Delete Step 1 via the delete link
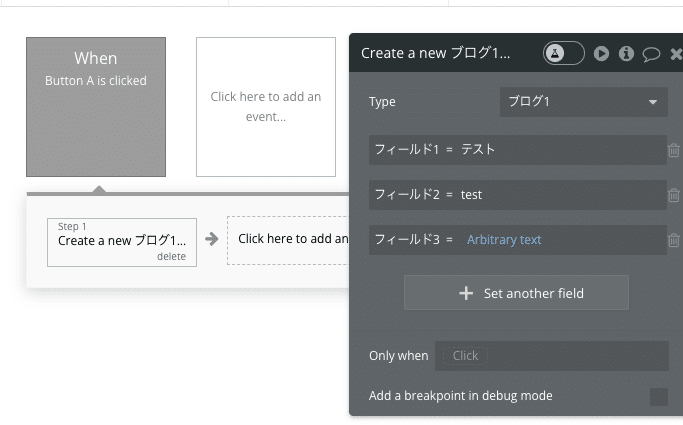This screenshot has width=683, height=425. click(x=171, y=257)
